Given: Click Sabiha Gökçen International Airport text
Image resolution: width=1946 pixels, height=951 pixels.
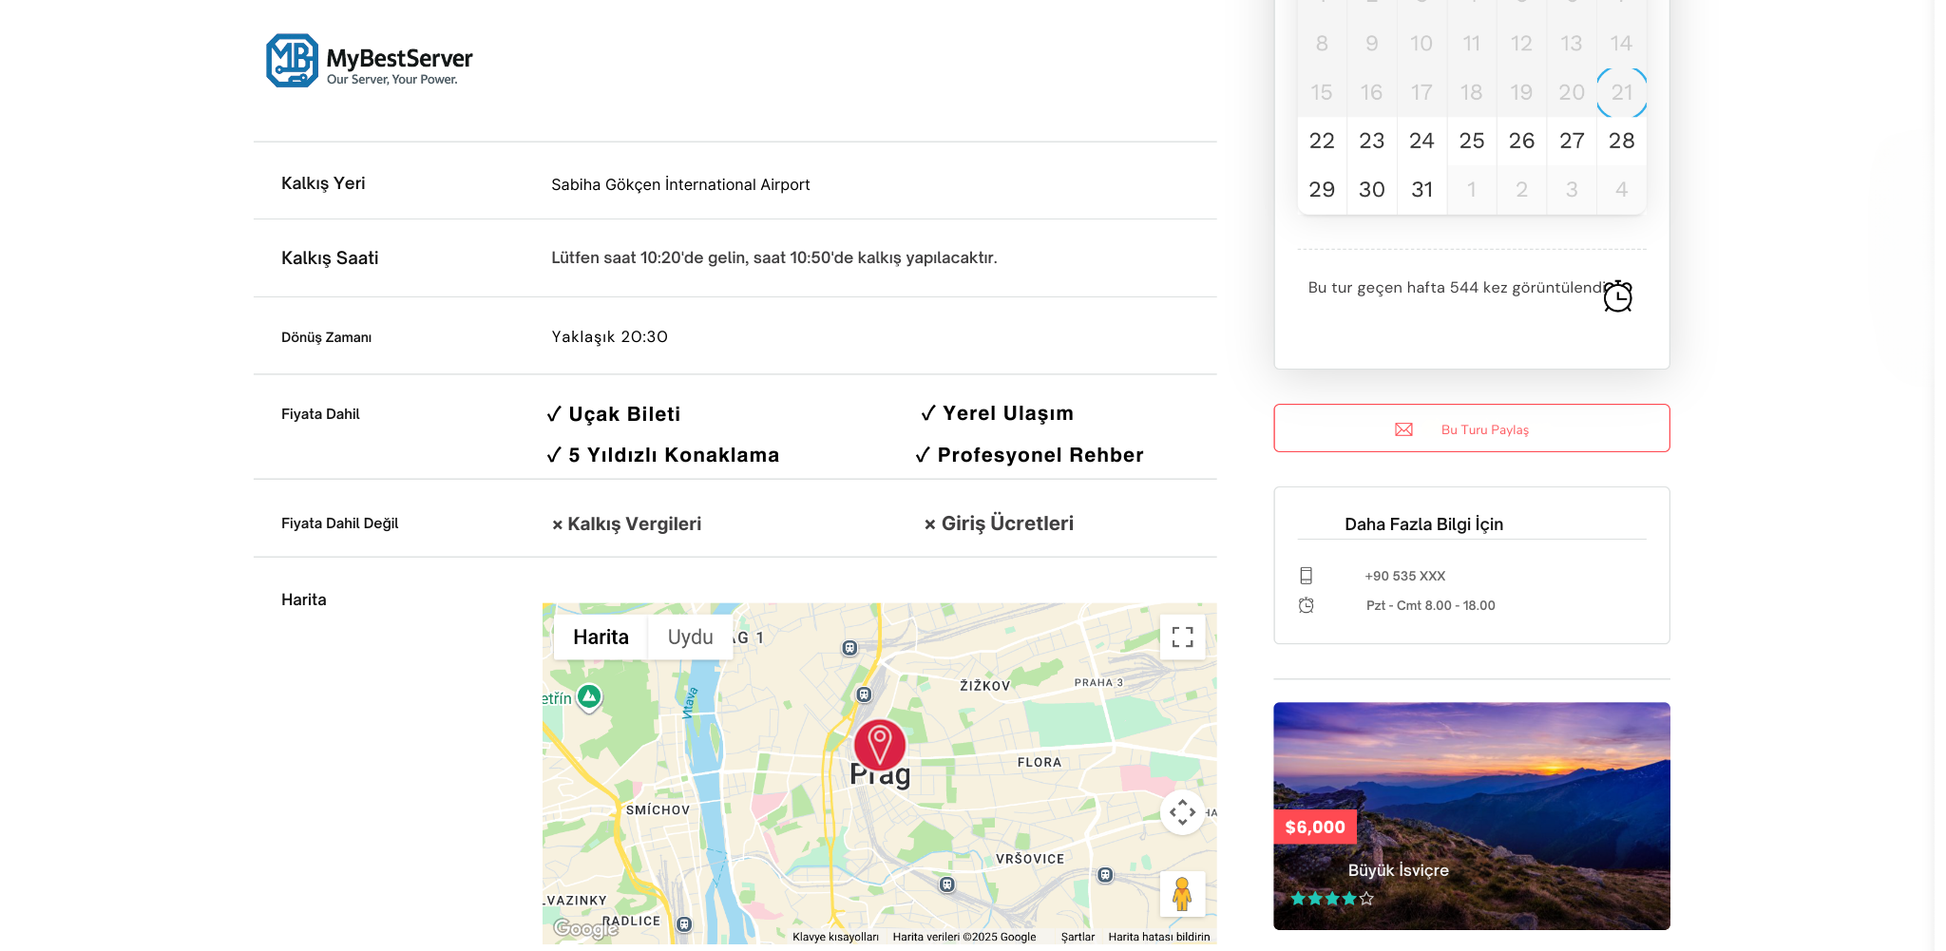Looking at the screenshot, I should click(681, 185).
